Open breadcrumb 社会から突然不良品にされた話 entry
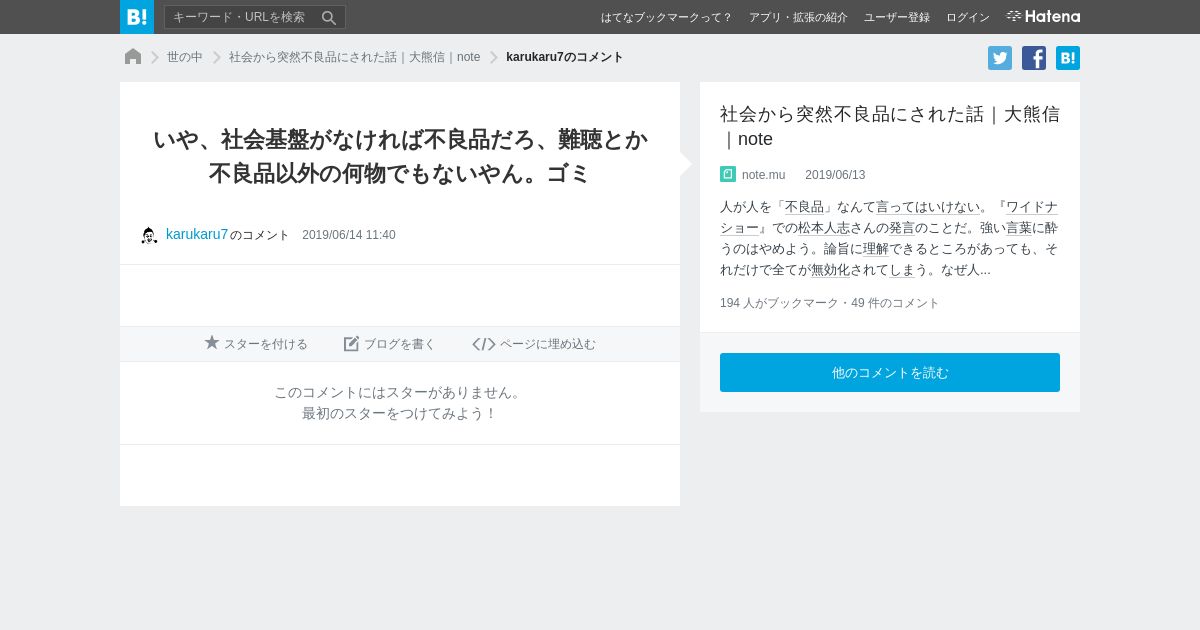This screenshot has height=630, width=1200. click(354, 57)
